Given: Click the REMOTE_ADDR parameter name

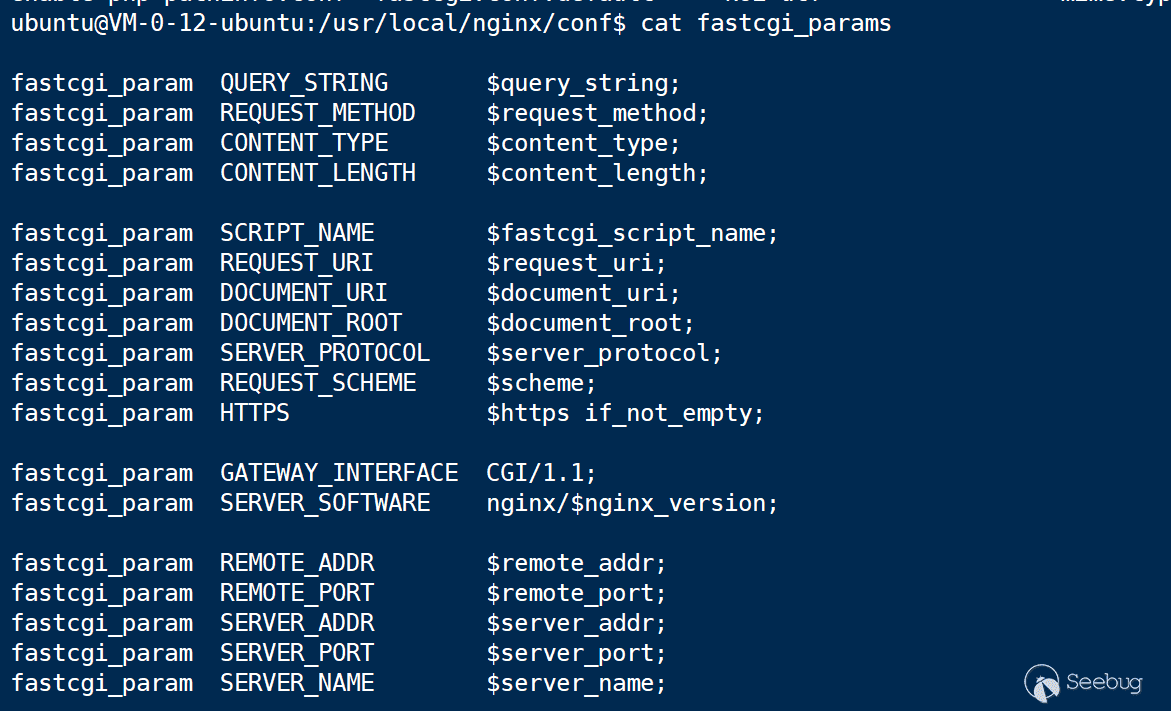Looking at the screenshot, I should [297, 563].
